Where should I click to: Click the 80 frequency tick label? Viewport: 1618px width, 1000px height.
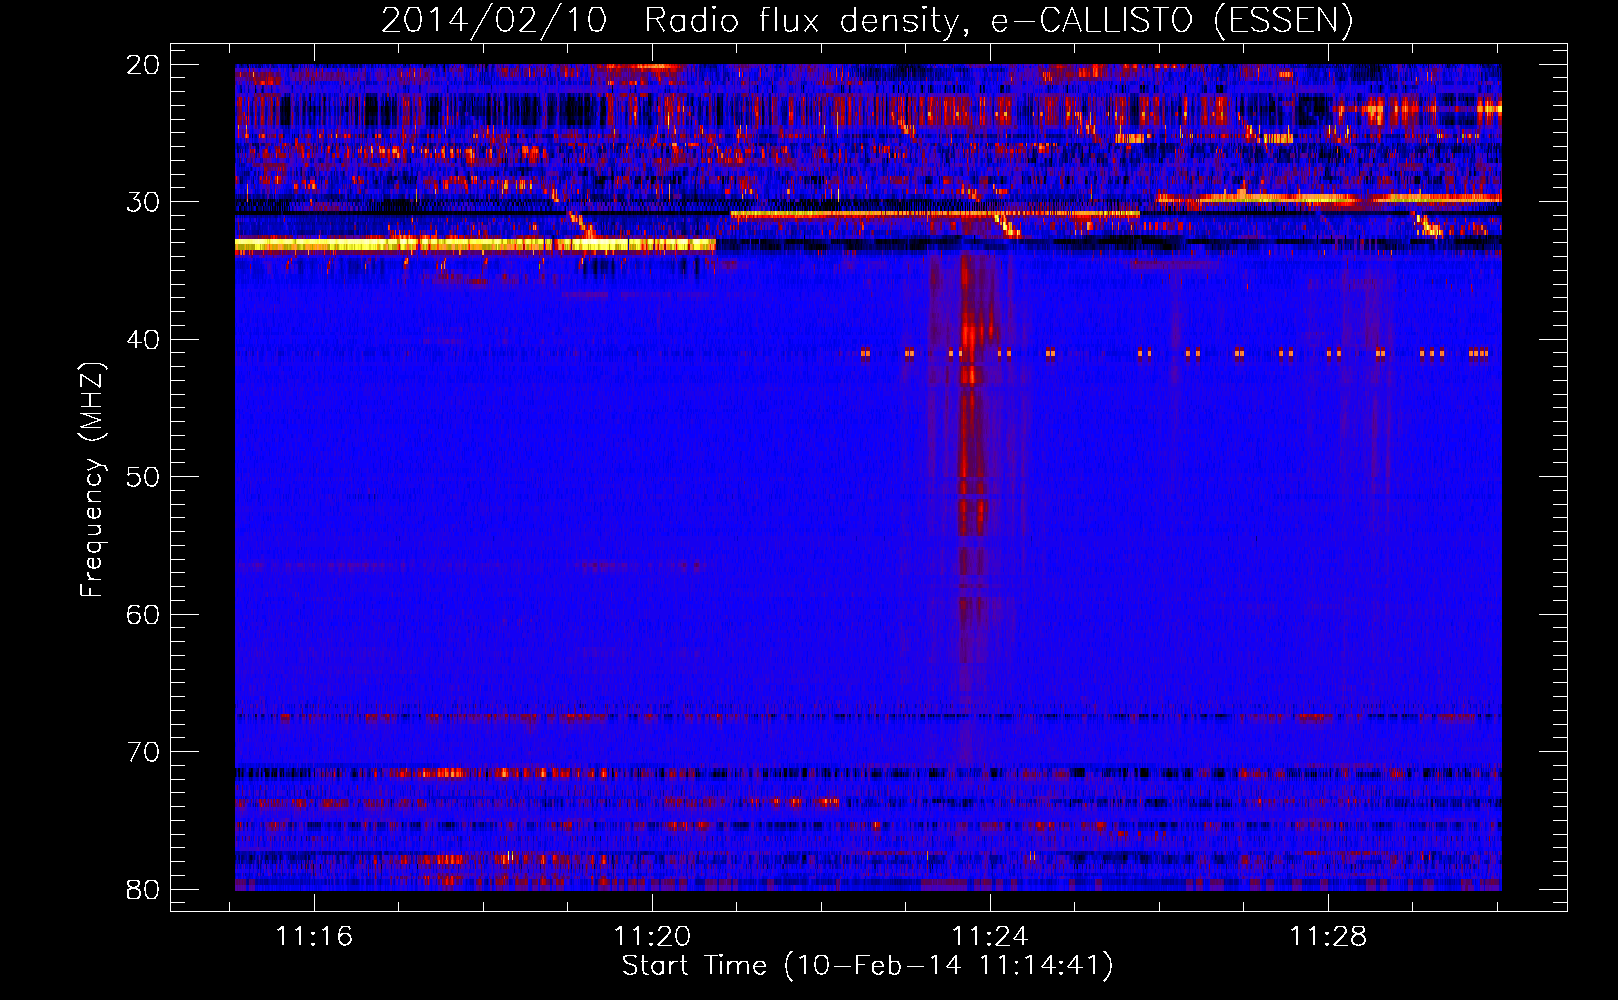point(144,889)
